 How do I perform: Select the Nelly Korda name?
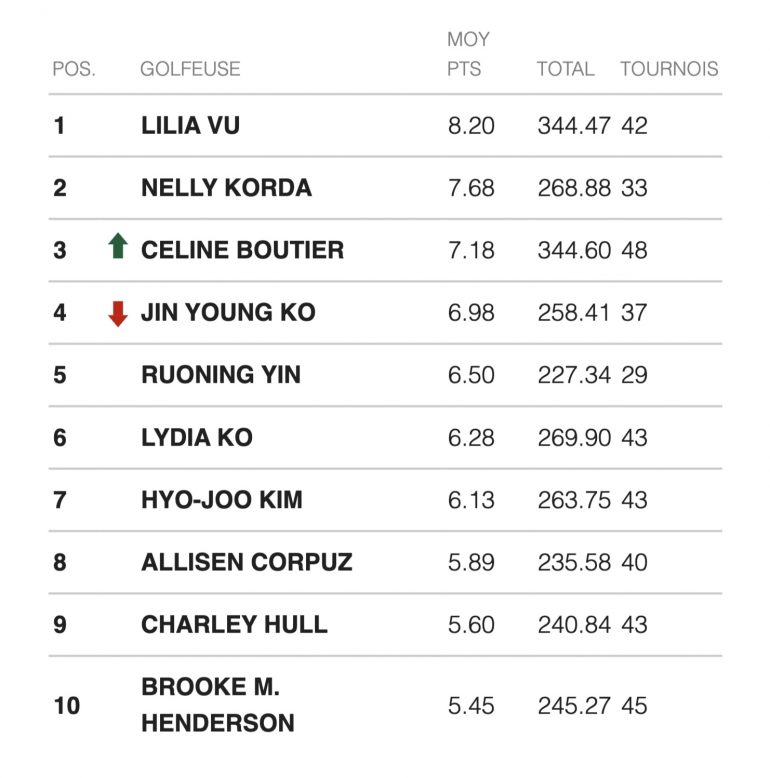(226, 188)
